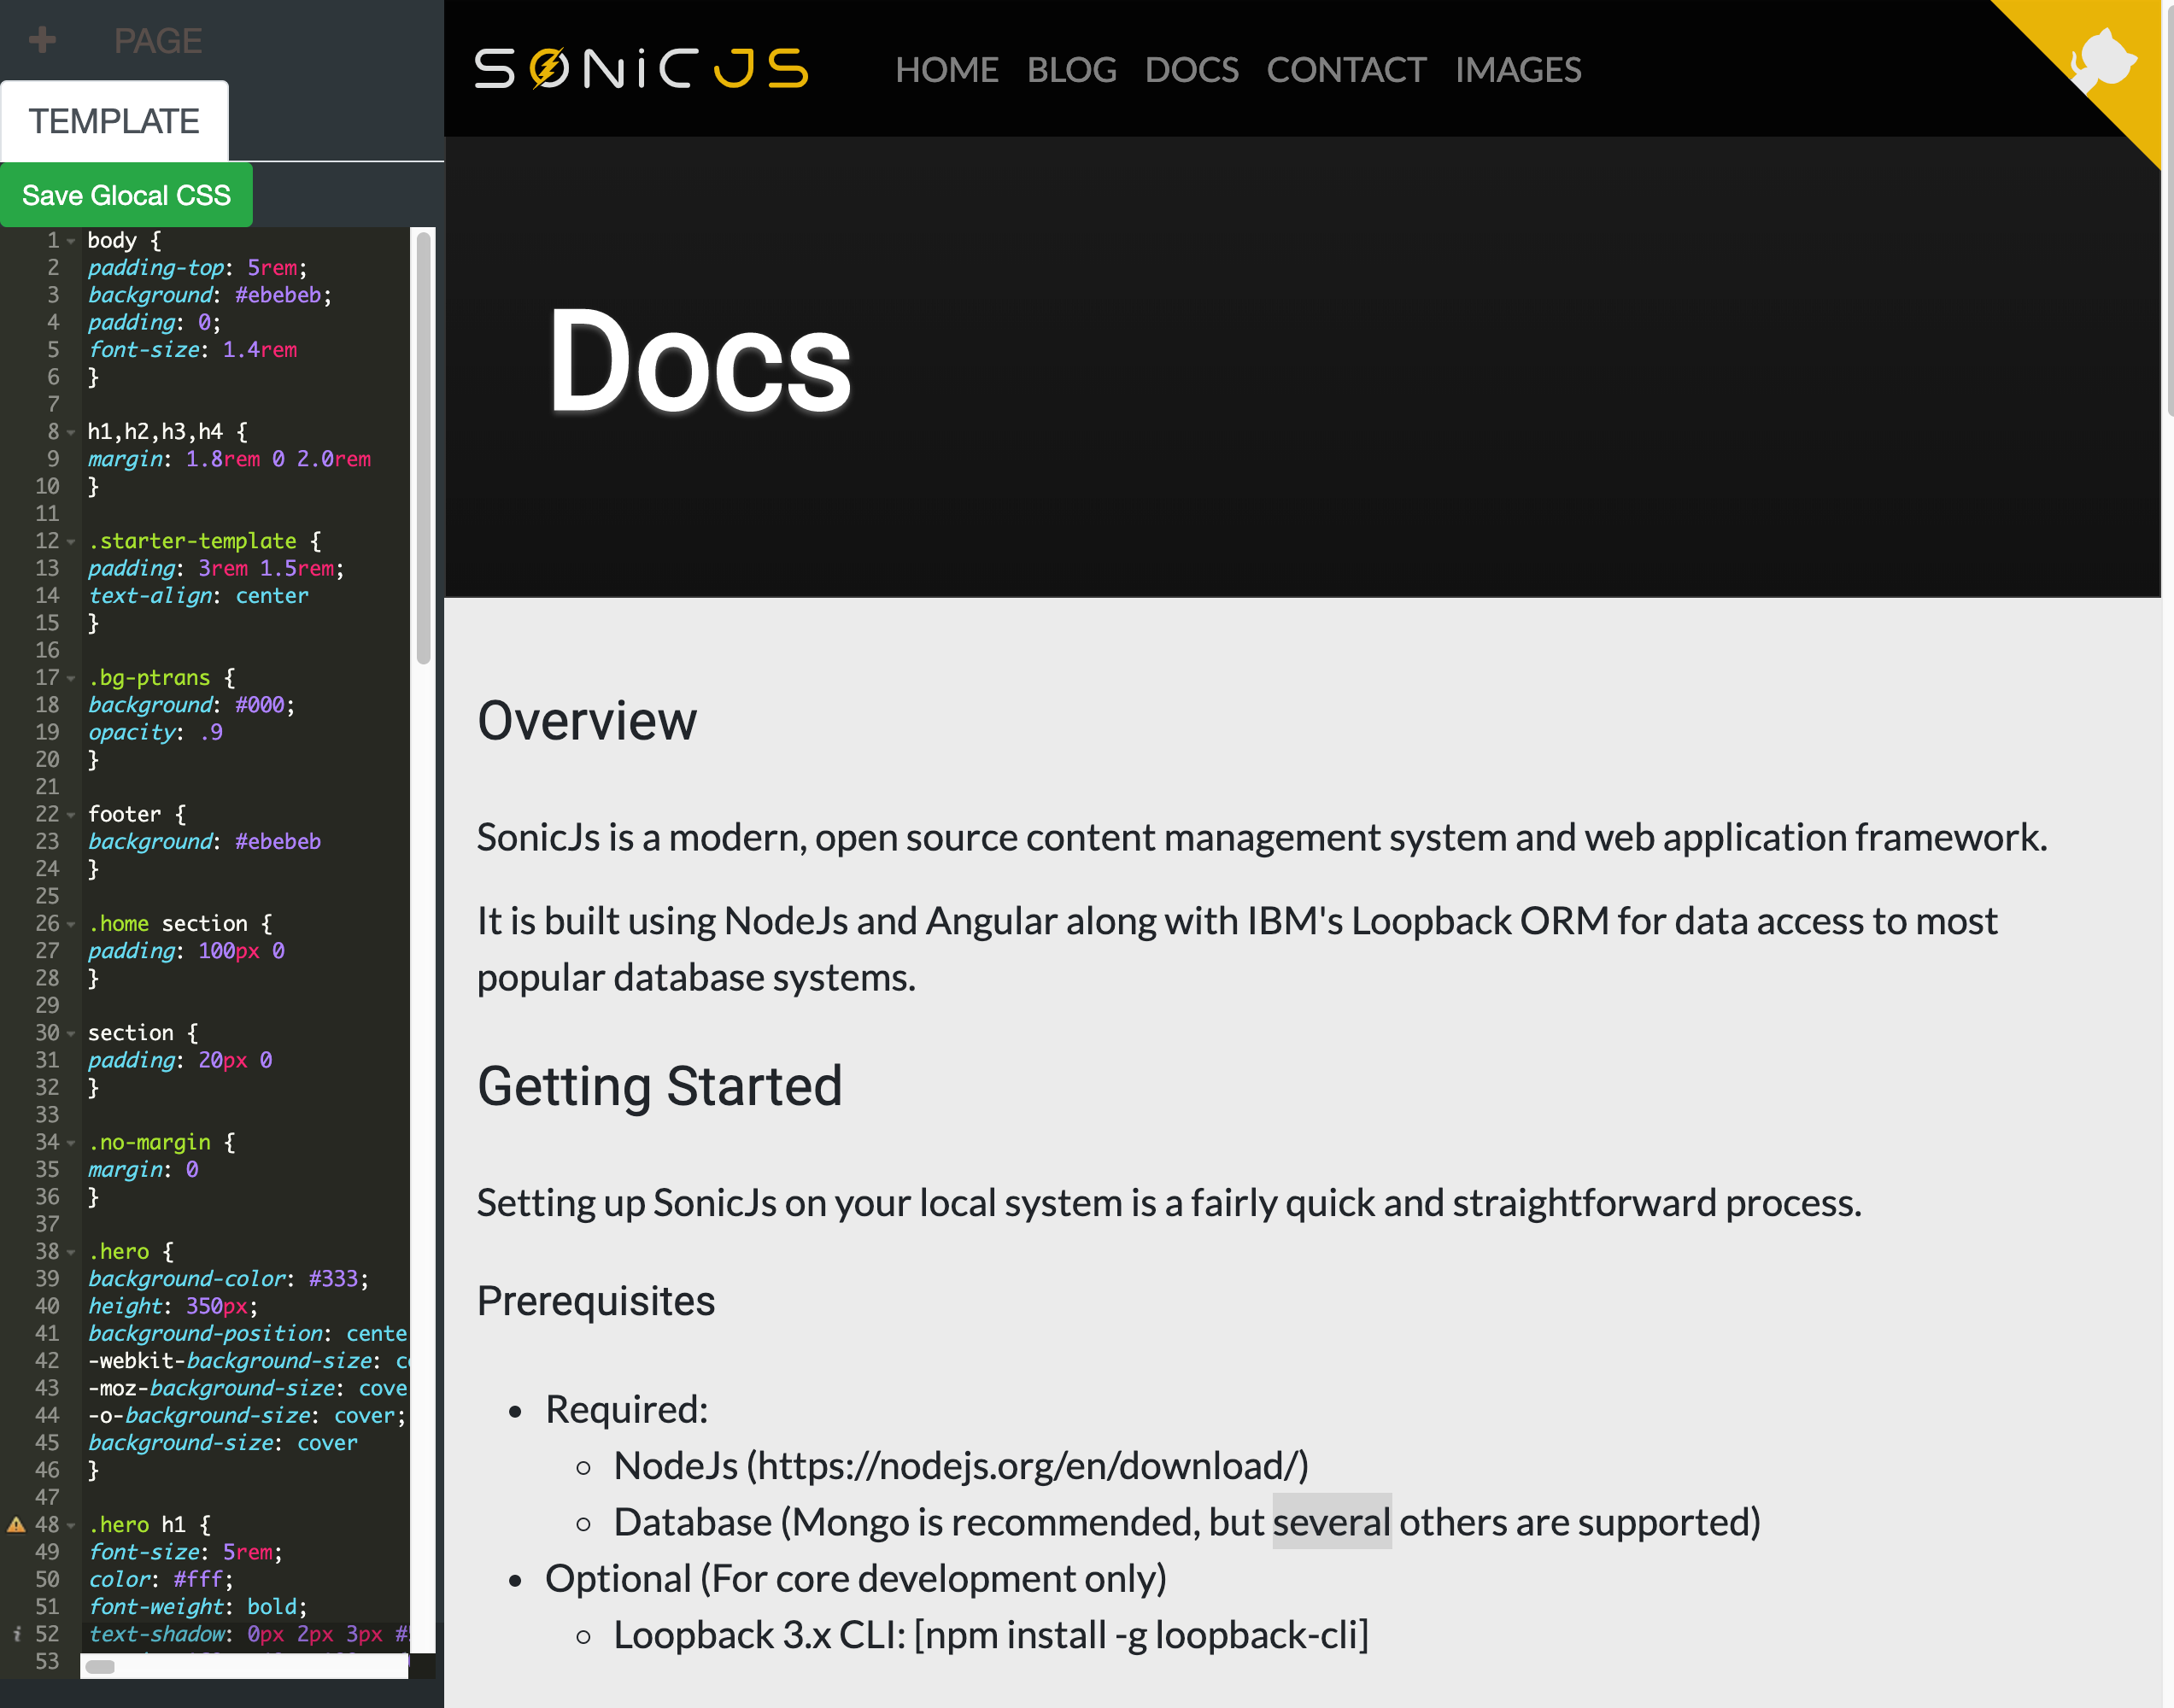2174x1708 pixels.
Task: Click the warning icon on line 48
Action: pos(16,1524)
